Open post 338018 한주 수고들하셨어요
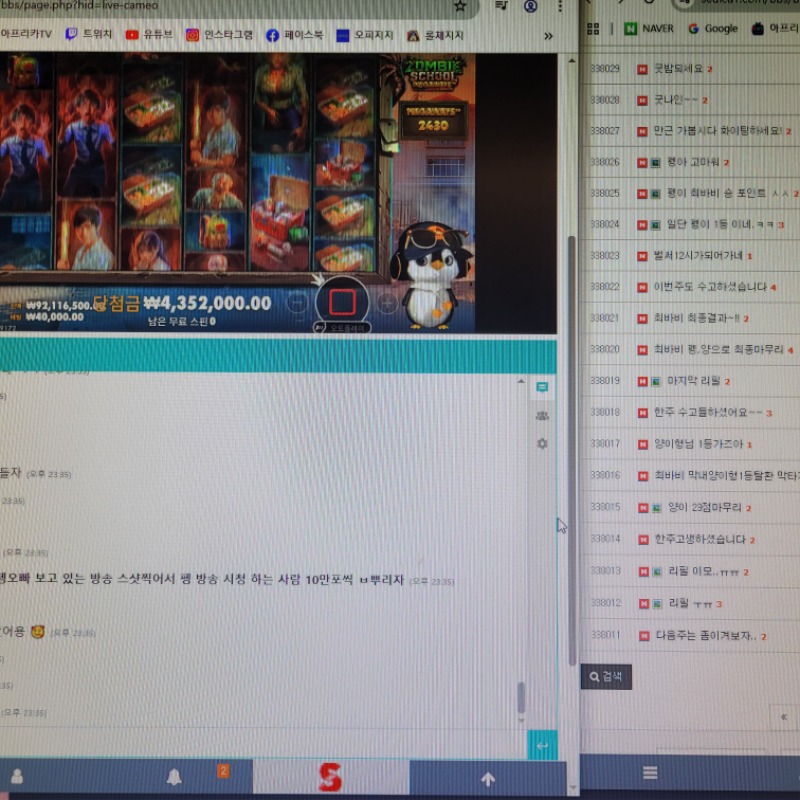This screenshot has height=800, width=800. click(708, 412)
